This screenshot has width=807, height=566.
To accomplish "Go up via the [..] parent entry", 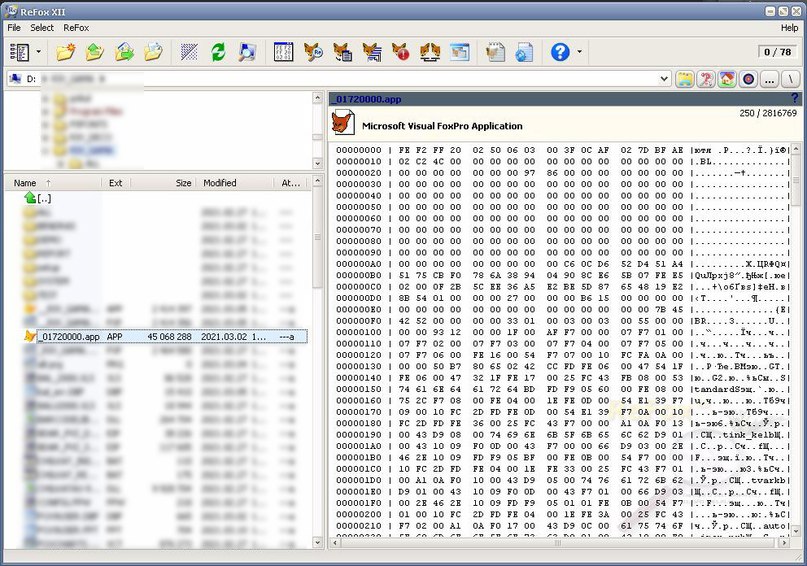I will 38,198.
